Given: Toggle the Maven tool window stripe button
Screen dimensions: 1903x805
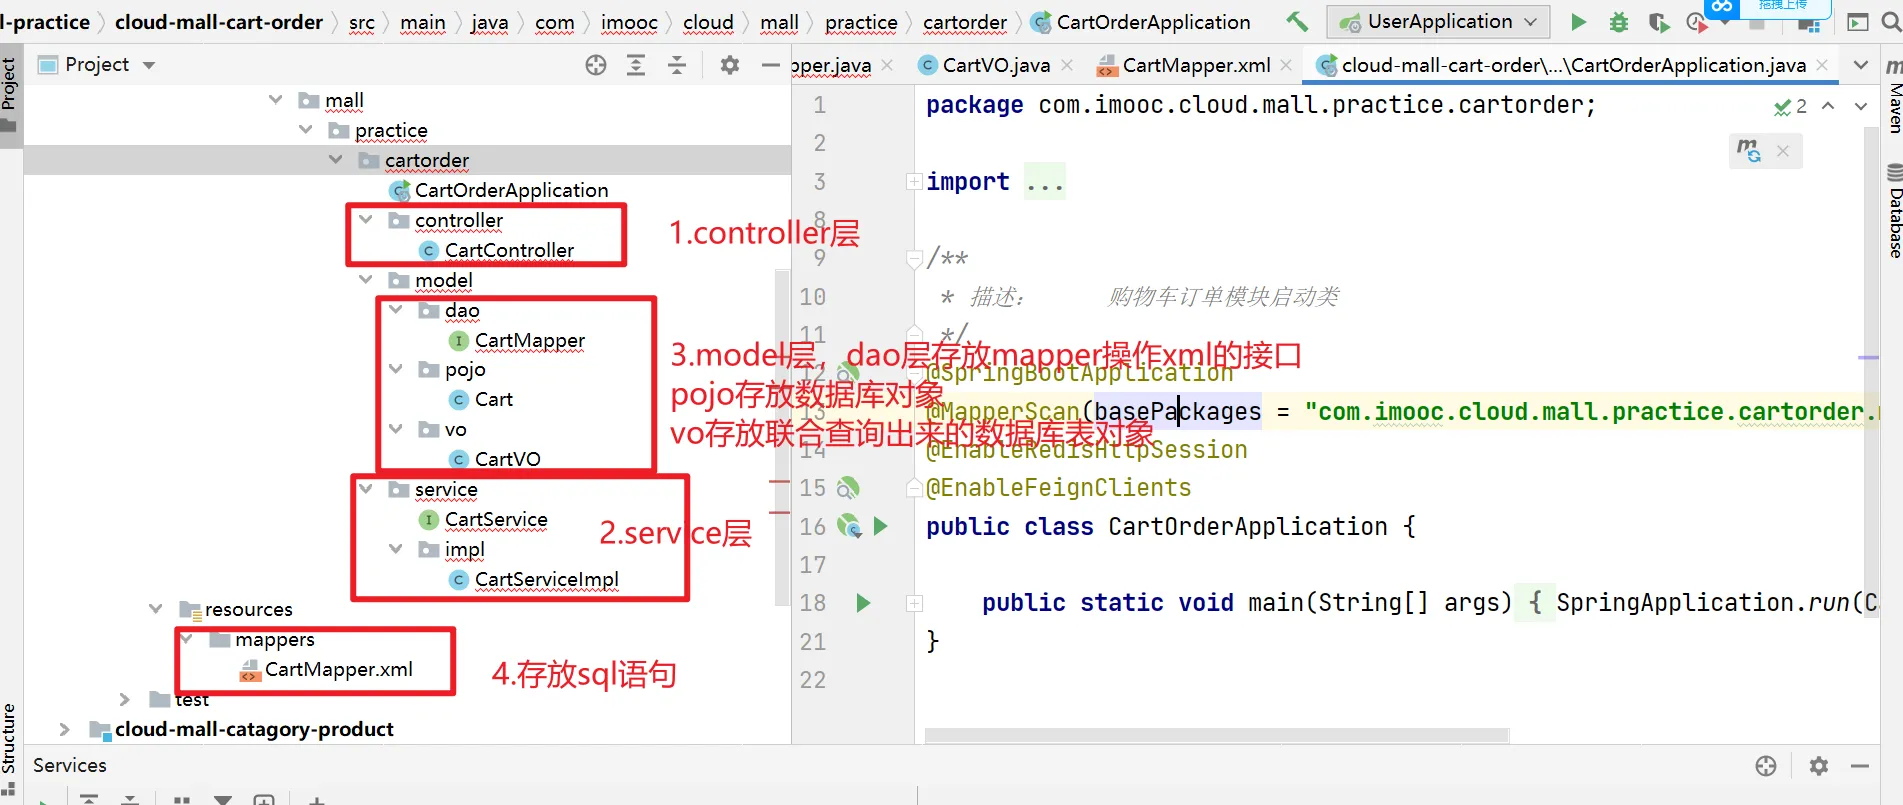Looking at the screenshot, I should [1893, 98].
